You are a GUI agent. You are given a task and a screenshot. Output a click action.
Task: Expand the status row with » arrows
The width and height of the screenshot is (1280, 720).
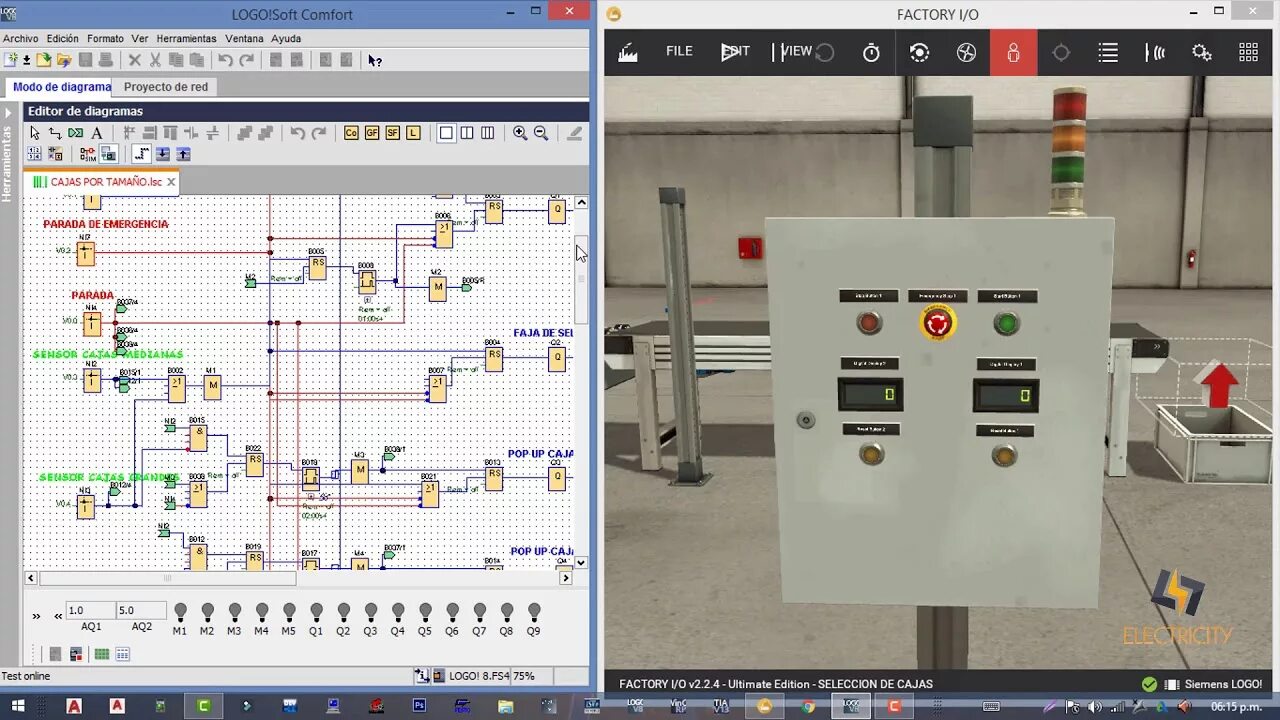[36, 616]
